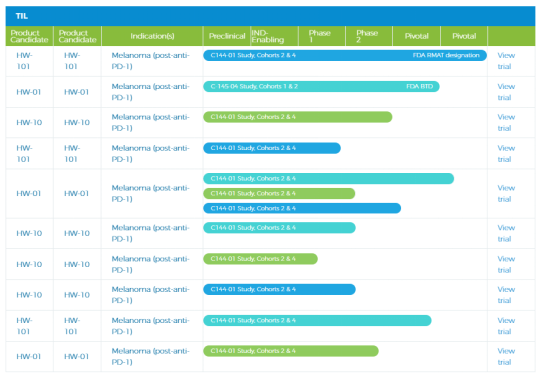Click the teal bar in the ninth row
The height and width of the screenshot is (379, 537).
(317, 320)
